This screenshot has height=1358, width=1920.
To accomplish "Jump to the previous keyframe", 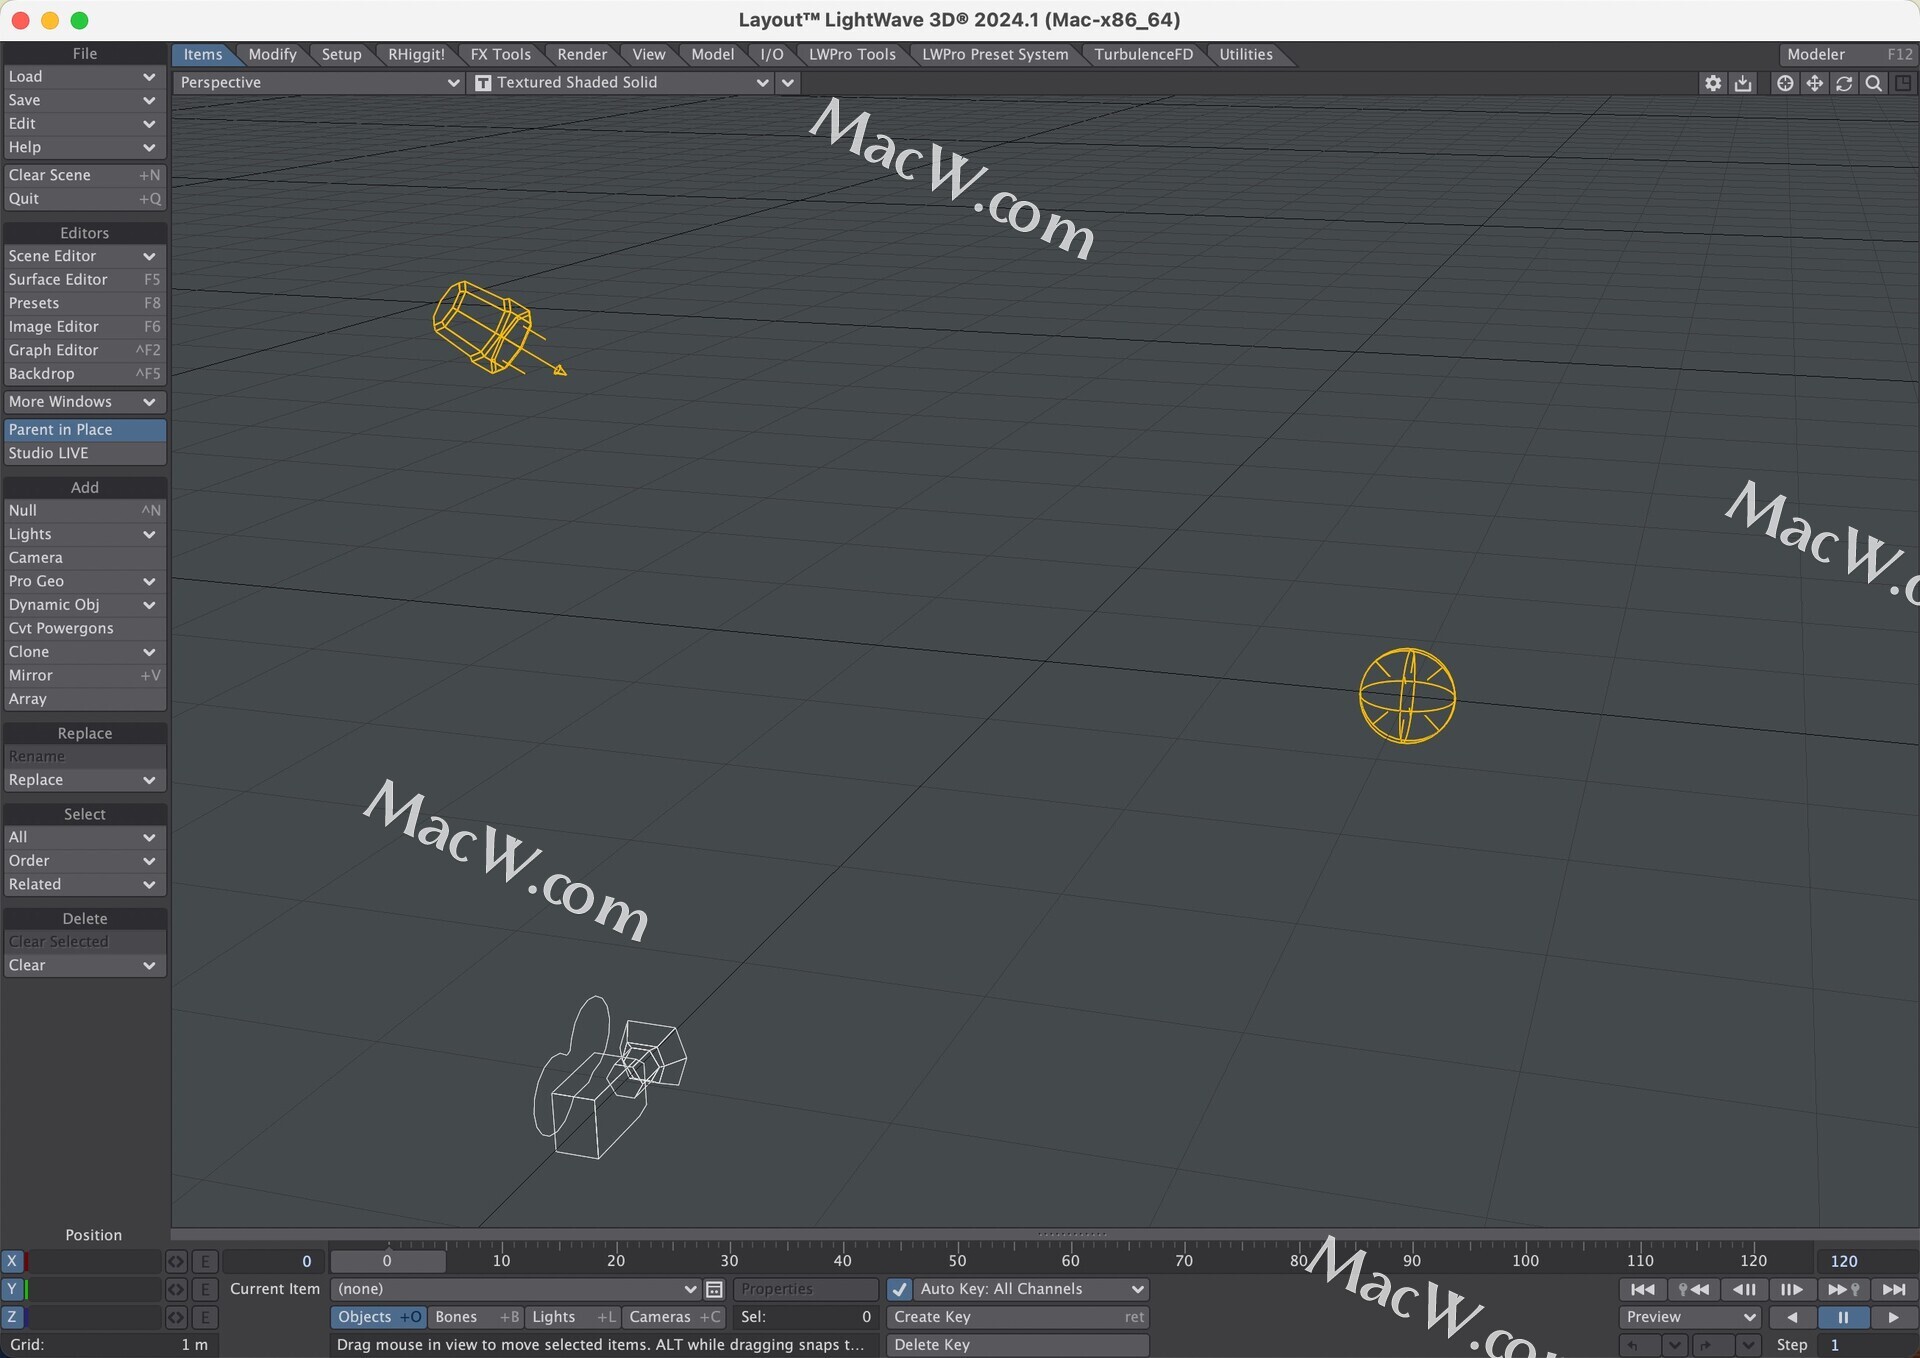I will click(1693, 1290).
